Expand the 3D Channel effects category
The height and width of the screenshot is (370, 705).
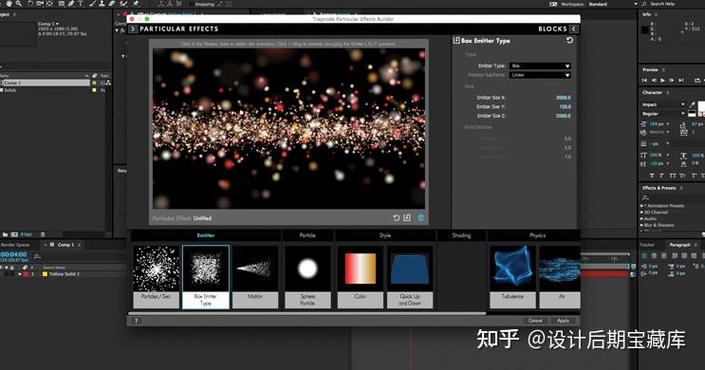pos(642,212)
